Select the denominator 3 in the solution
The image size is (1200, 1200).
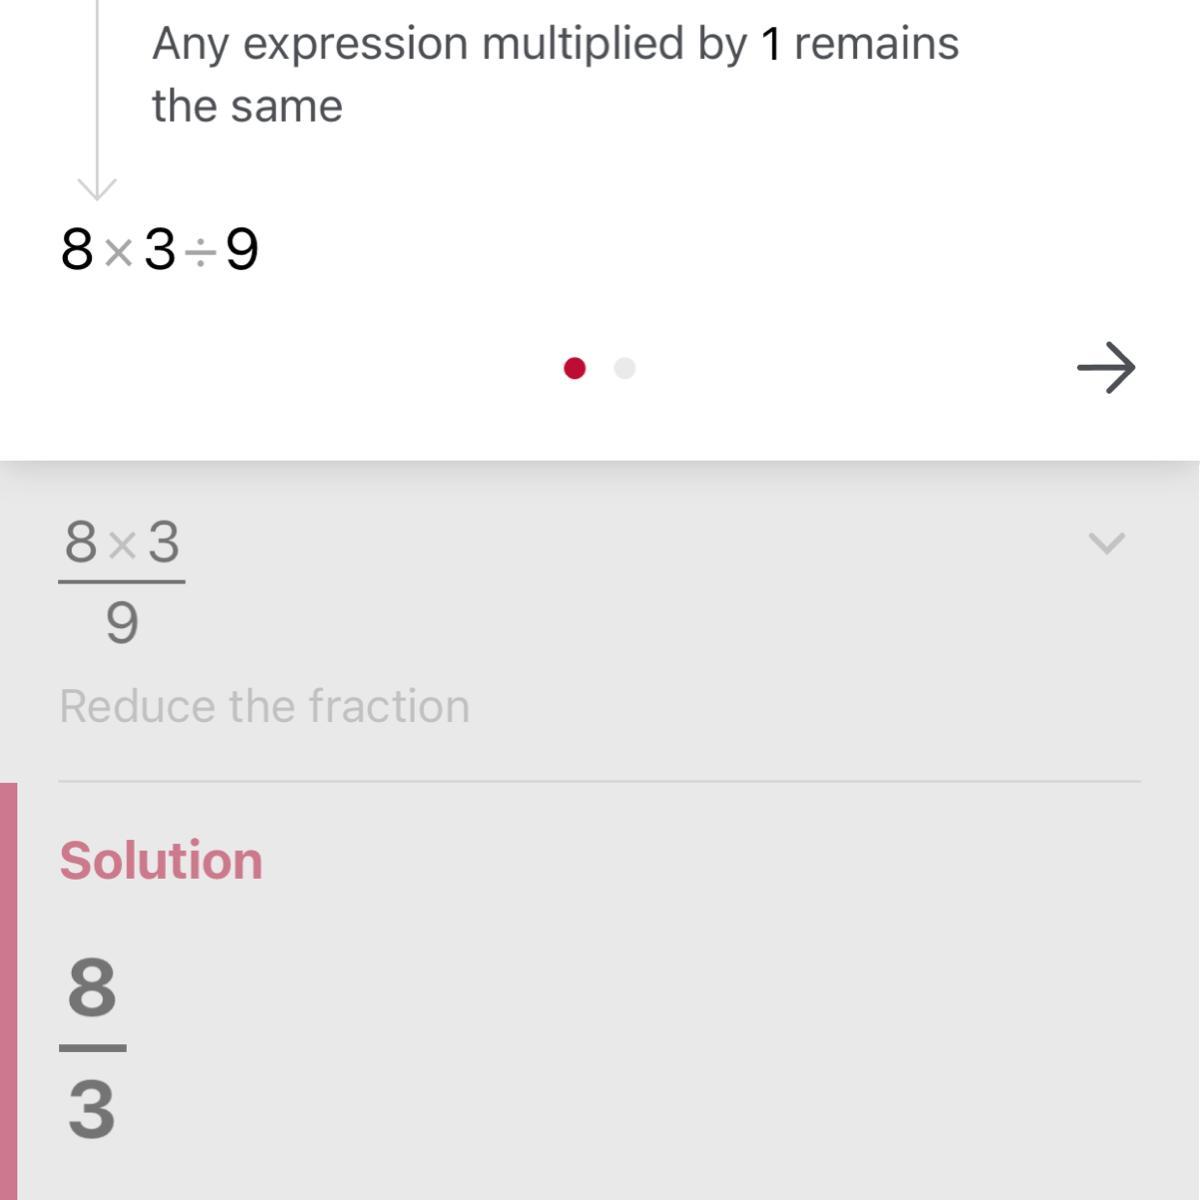pos(92,1110)
